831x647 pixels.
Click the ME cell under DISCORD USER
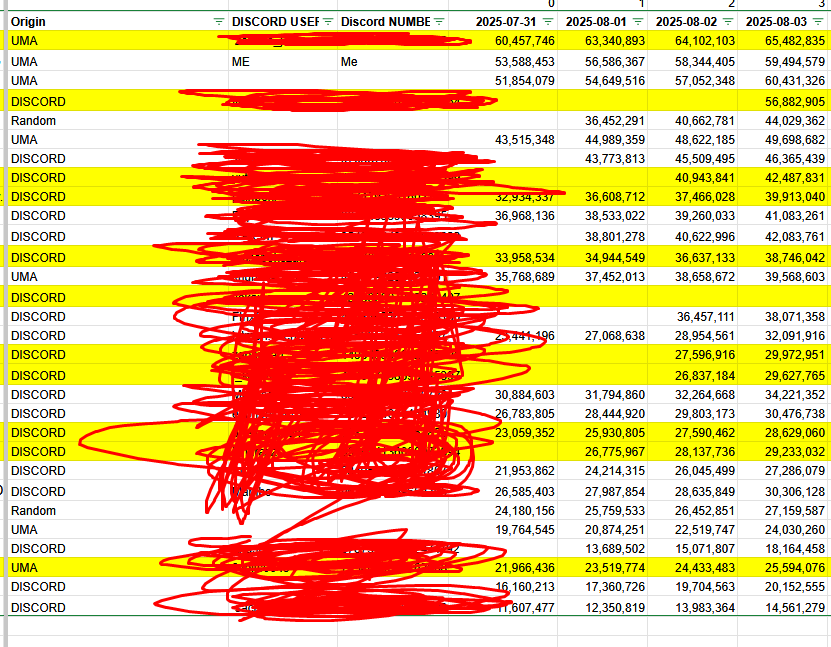pos(283,61)
